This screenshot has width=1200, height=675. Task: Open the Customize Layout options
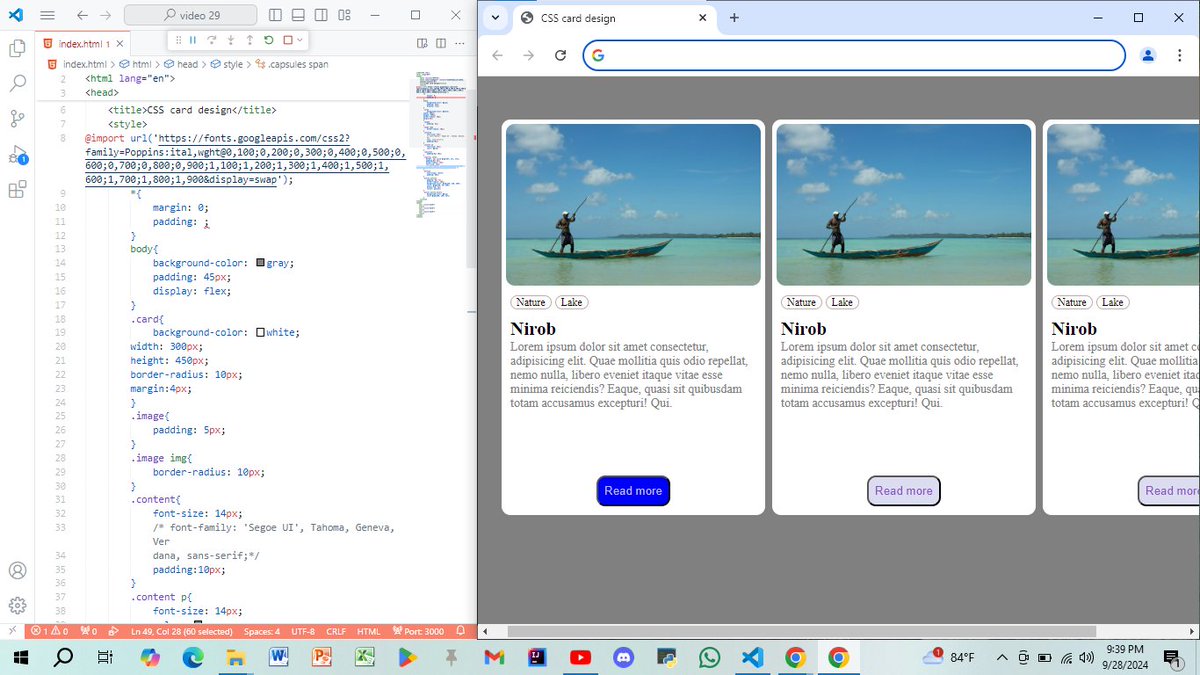tap(345, 15)
